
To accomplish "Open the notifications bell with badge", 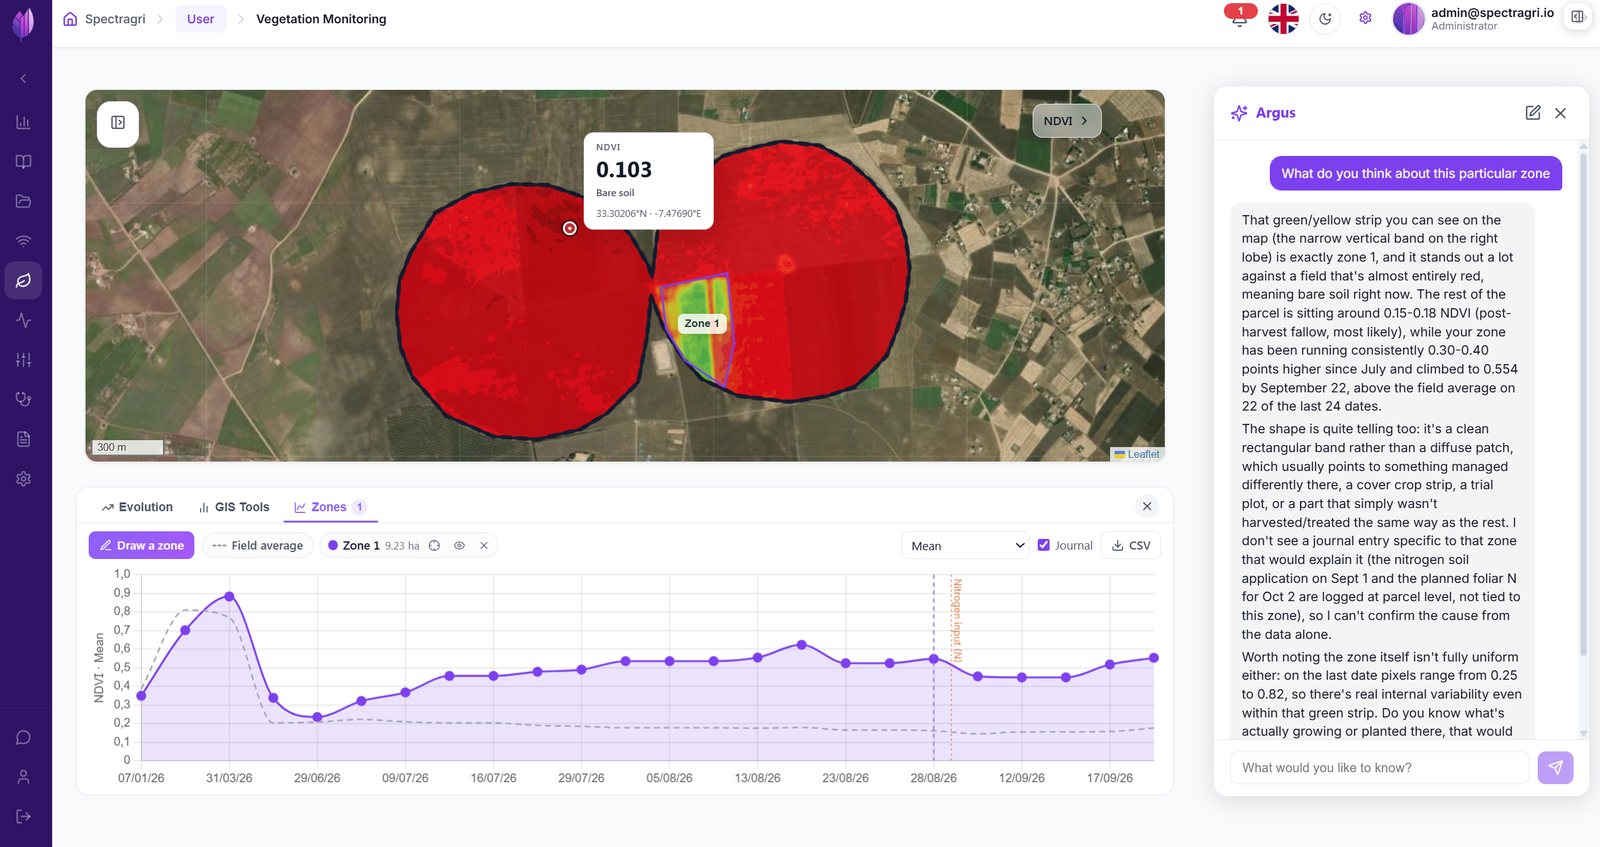I will [x=1240, y=18].
